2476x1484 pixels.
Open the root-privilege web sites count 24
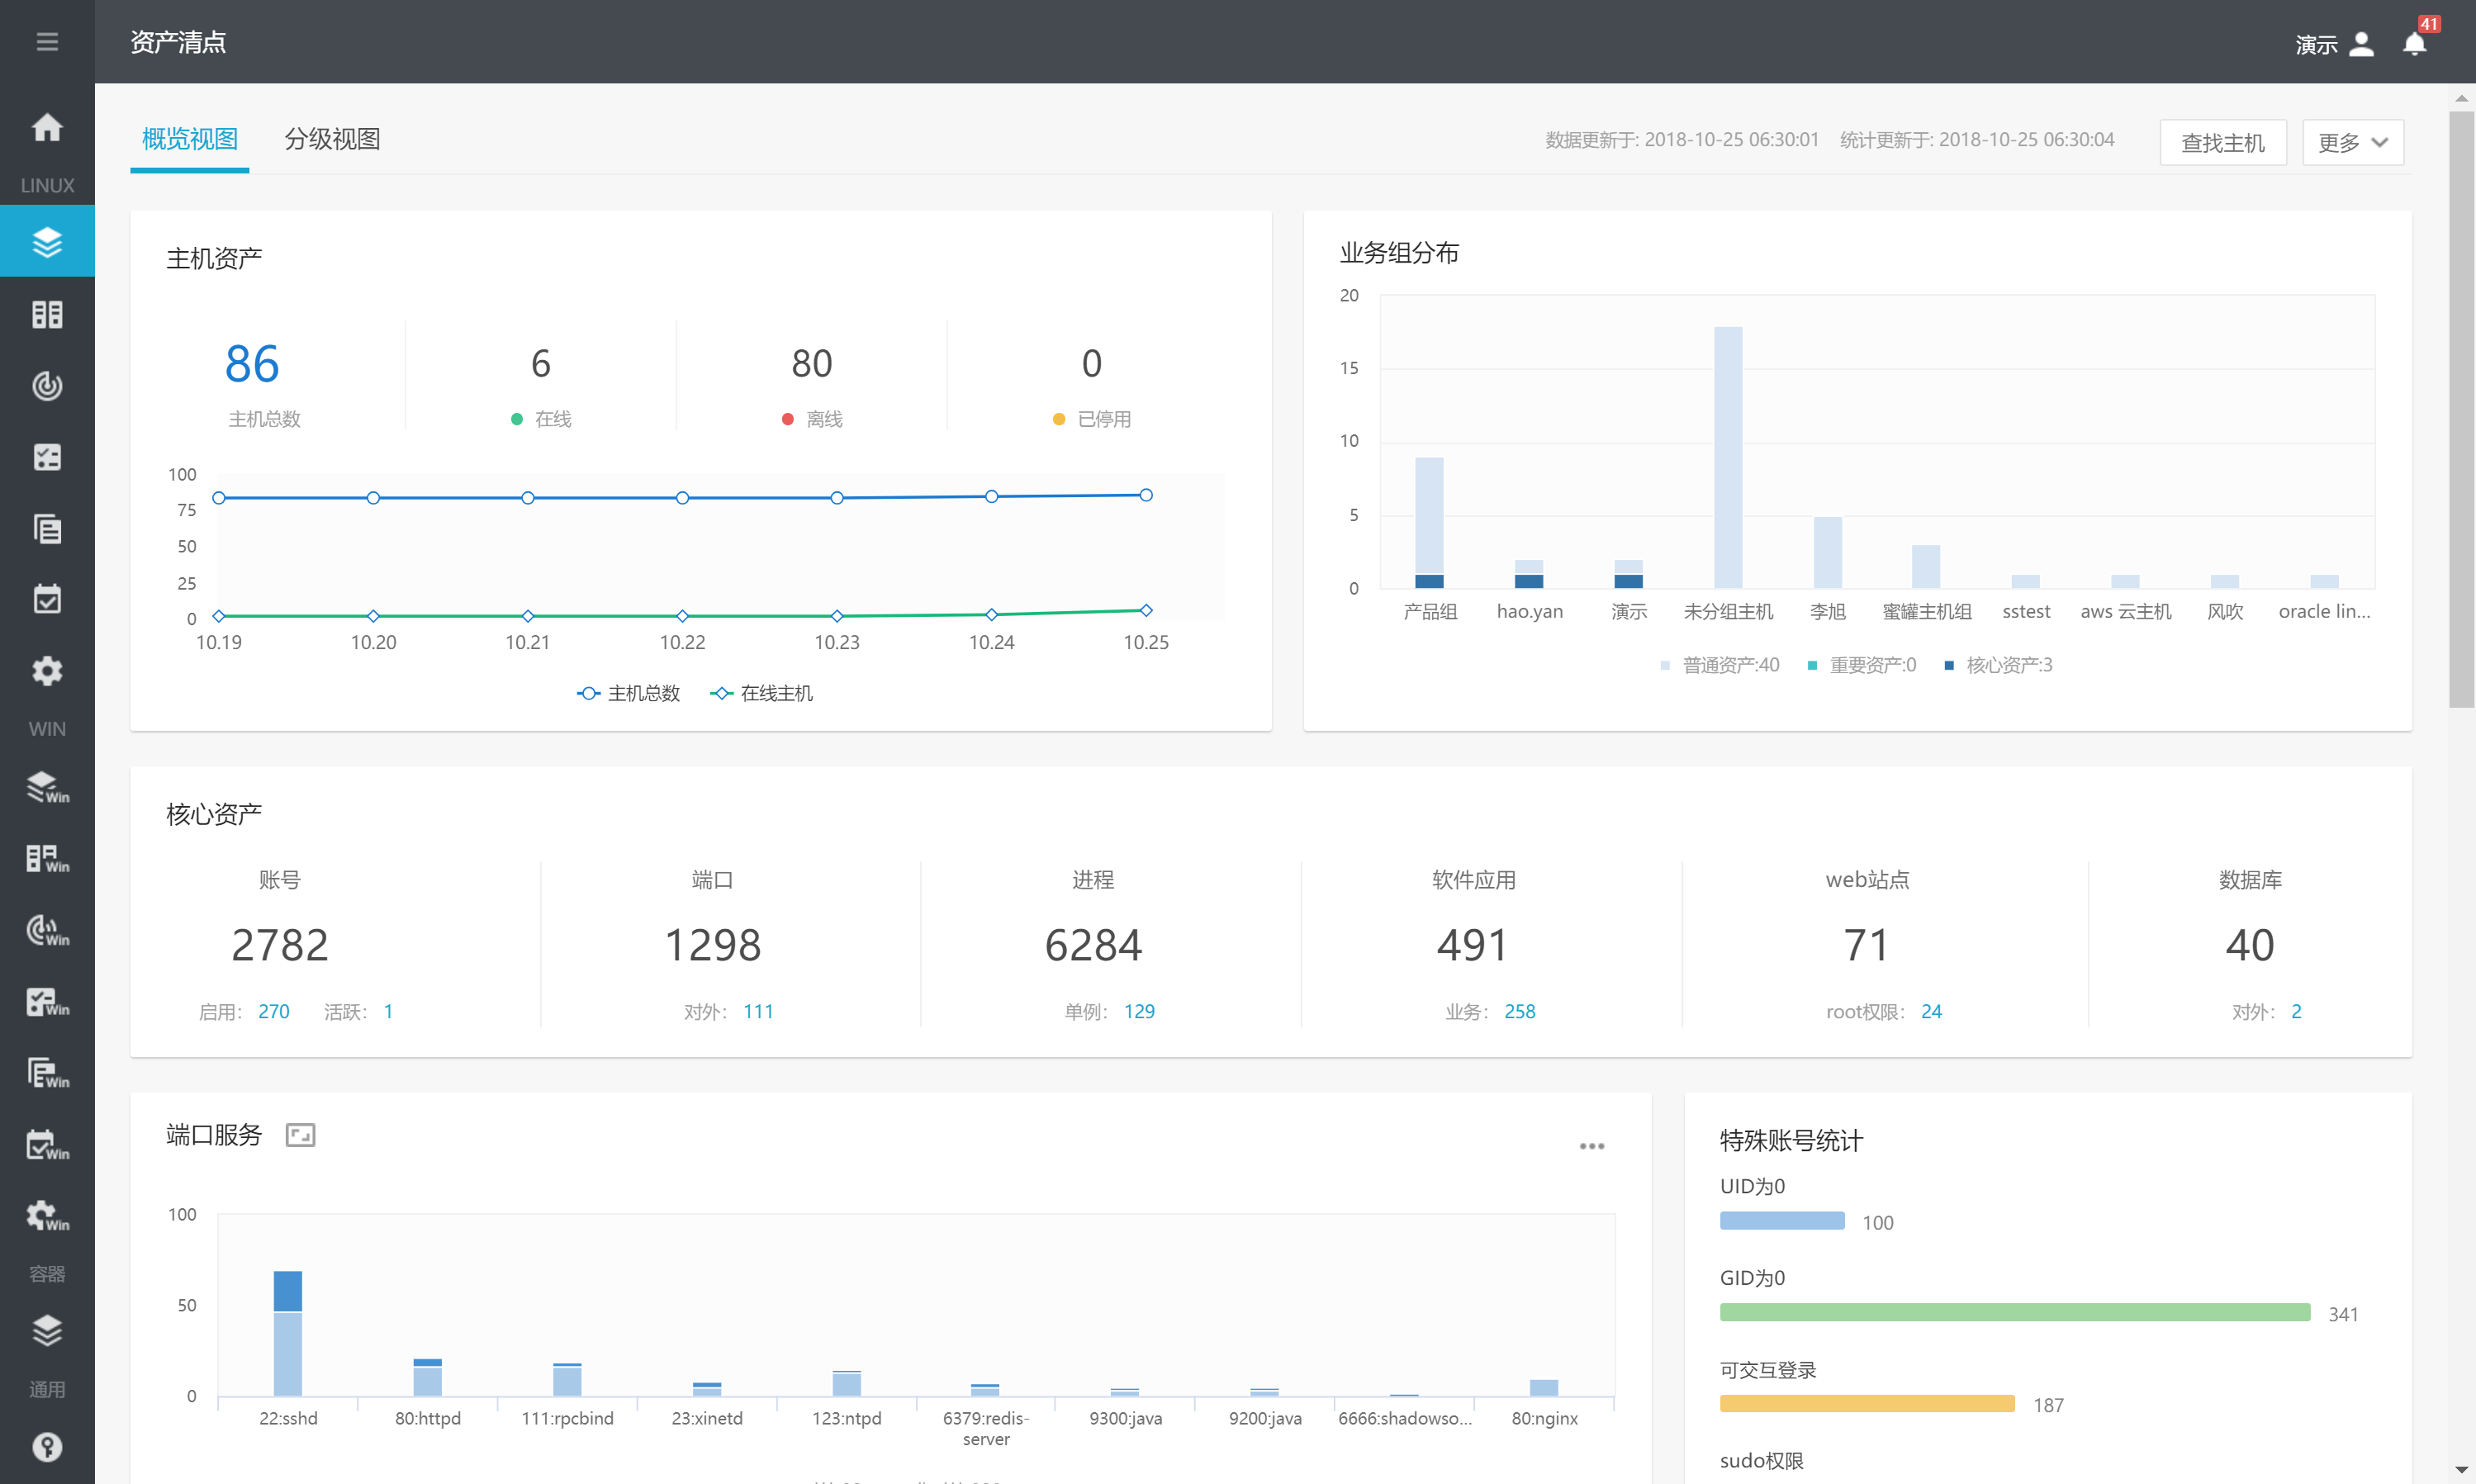click(x=1931, y=1011)
